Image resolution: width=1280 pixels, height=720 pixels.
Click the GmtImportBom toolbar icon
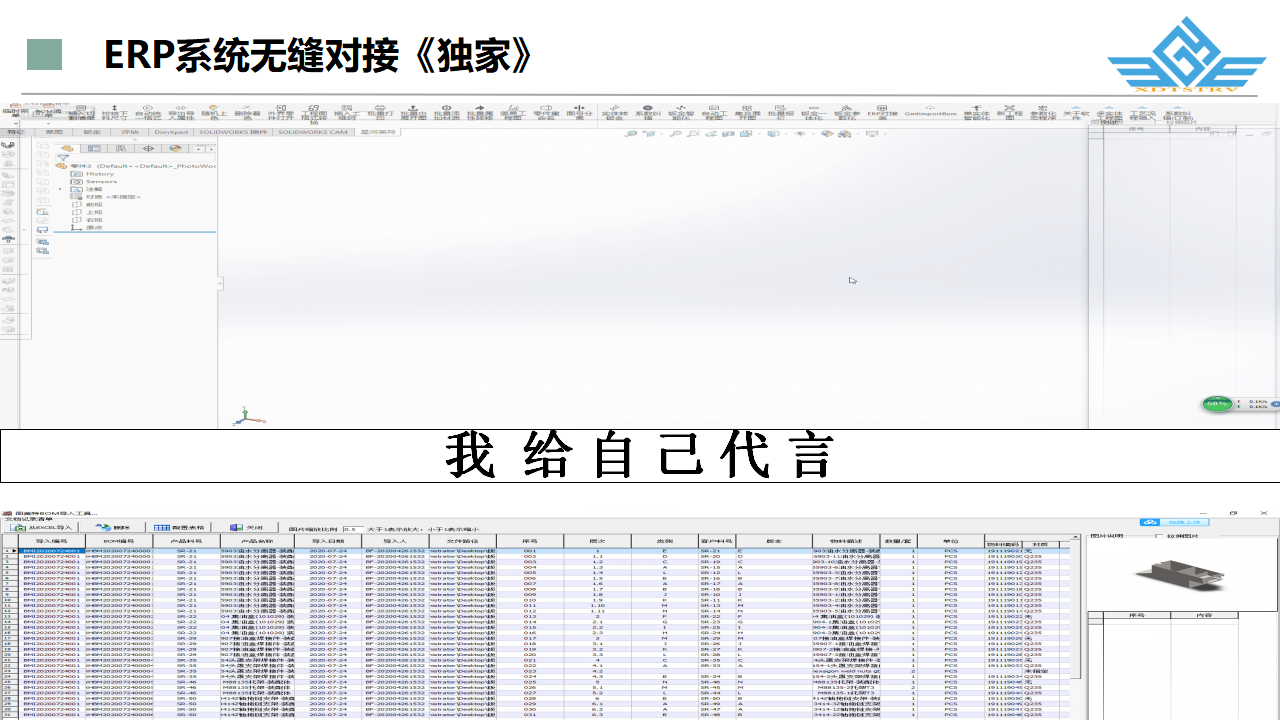930,113
